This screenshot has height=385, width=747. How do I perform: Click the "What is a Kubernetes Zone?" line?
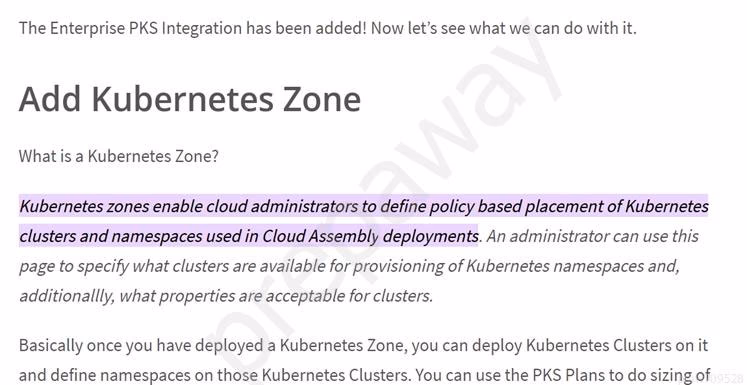point(119,156)
